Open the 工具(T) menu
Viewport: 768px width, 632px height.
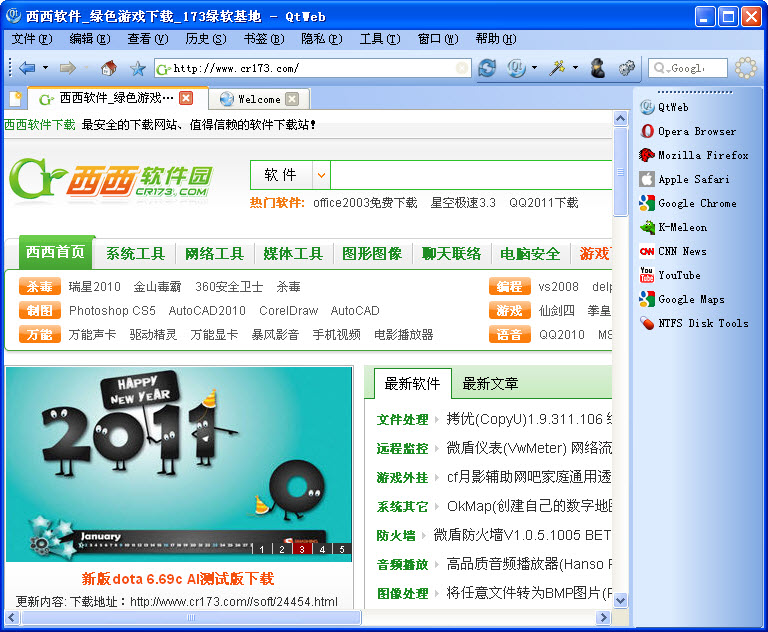(x=380, y=39)
